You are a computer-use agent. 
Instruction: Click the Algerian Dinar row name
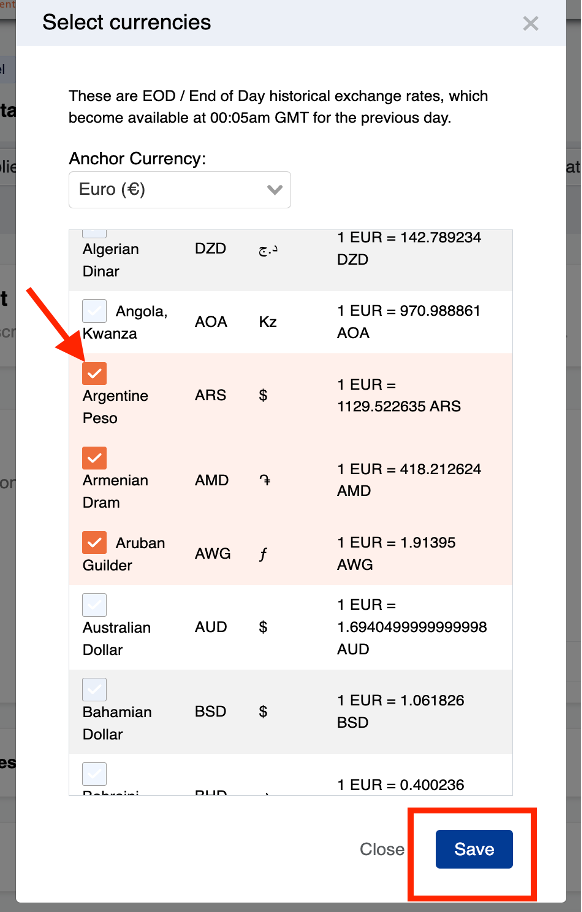[110, 260]
